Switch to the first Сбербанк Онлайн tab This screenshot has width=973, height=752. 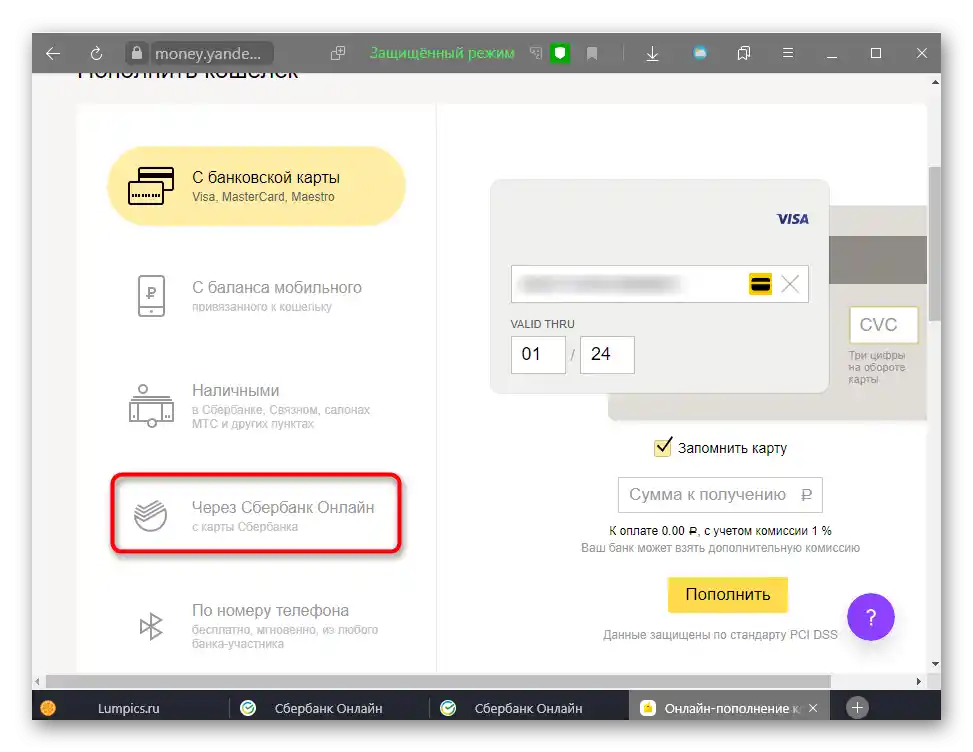coord(329,708)
